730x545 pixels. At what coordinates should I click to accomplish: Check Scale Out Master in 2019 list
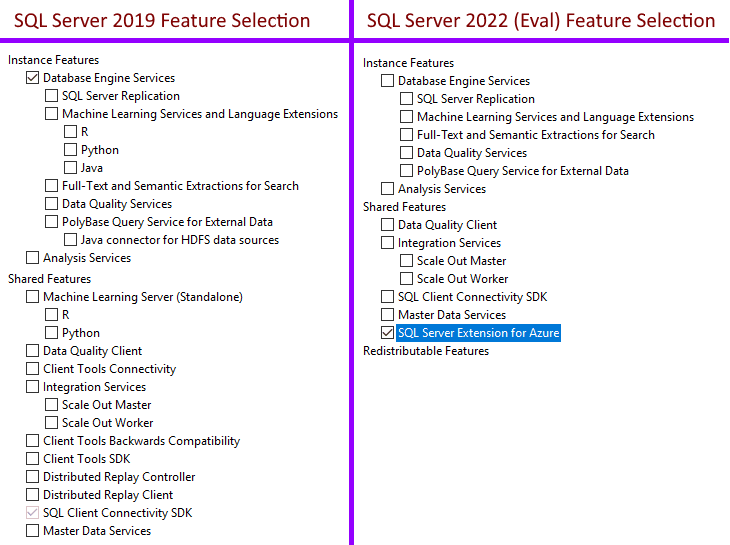(51, 405)
